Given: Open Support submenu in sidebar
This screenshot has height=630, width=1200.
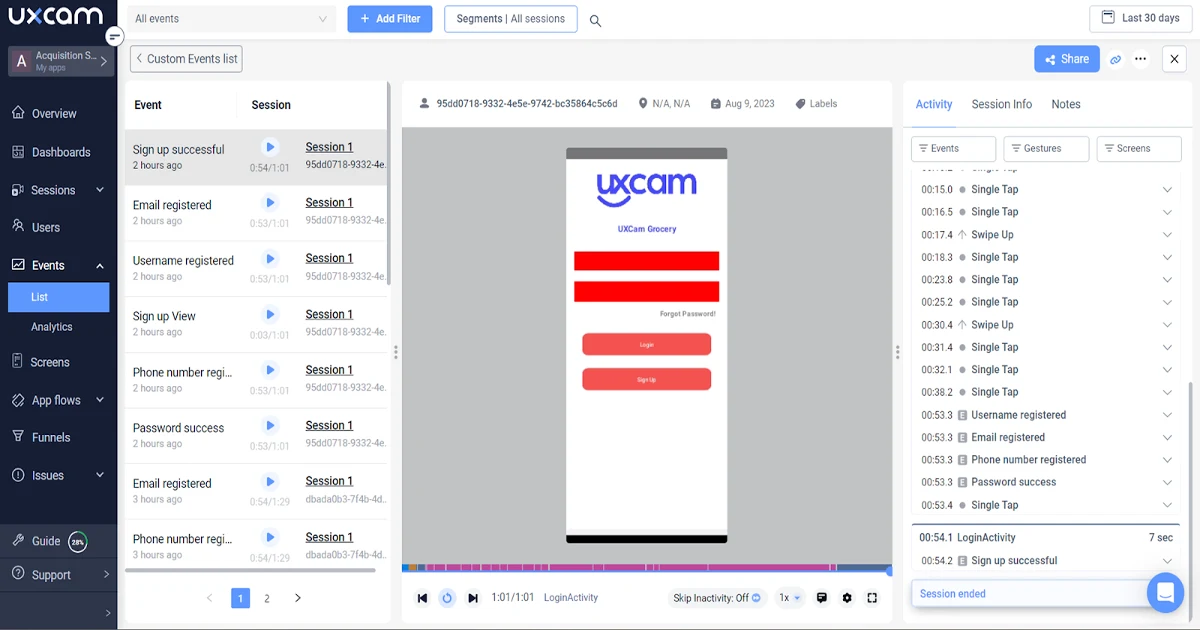Looking at the screenshot, I should coord(58,575).
